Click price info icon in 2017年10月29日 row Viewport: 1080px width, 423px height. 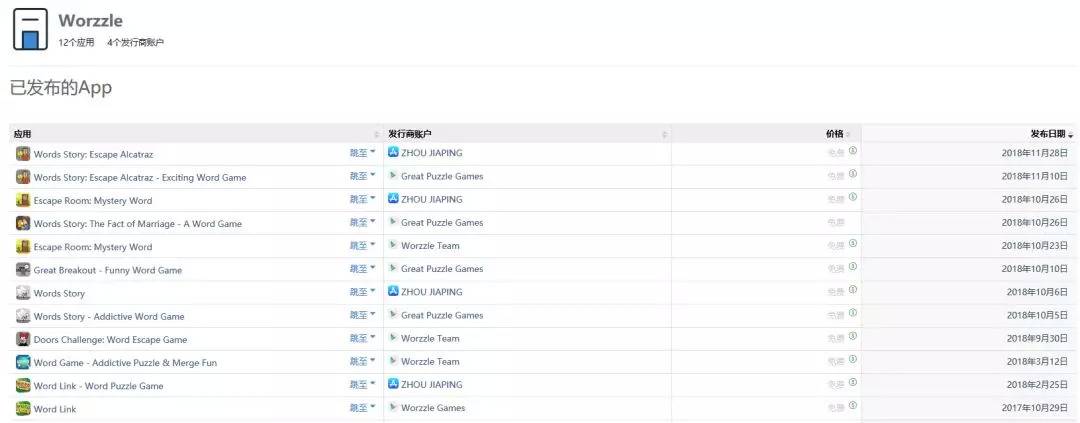pyautogui.click(x=853, y=405)
